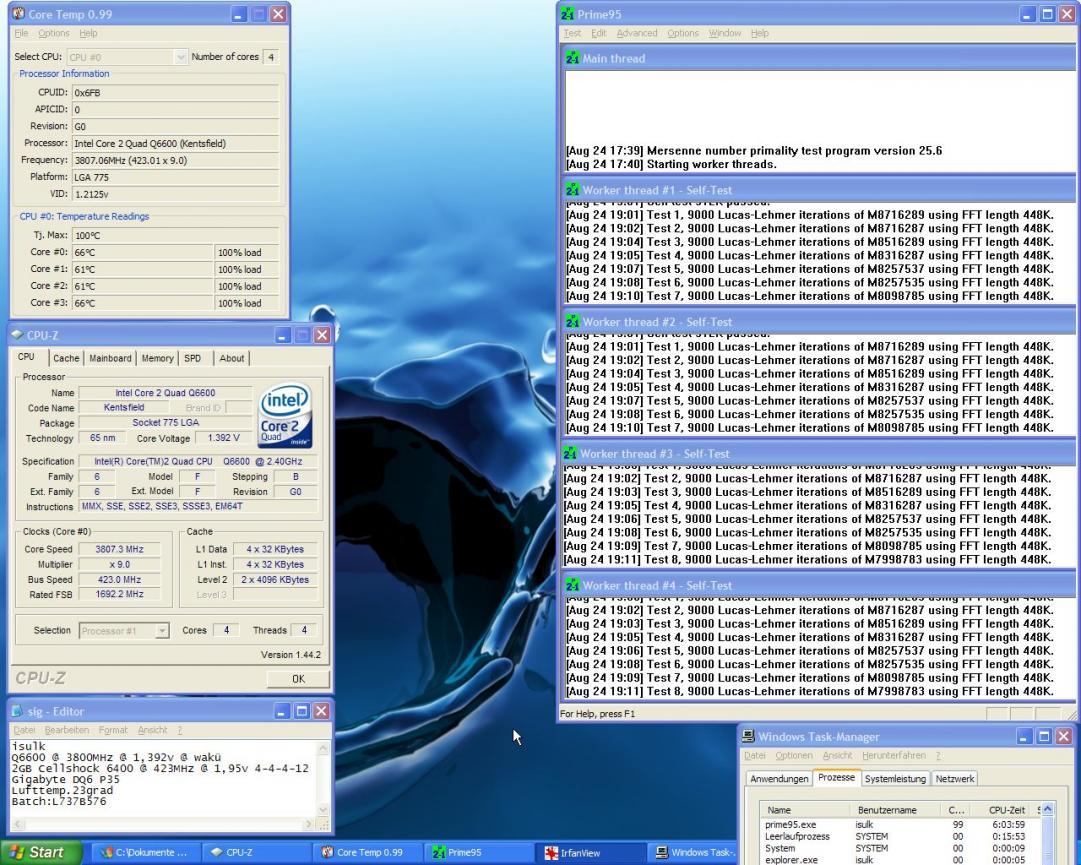Click the Number of cores field

[271, 57]
